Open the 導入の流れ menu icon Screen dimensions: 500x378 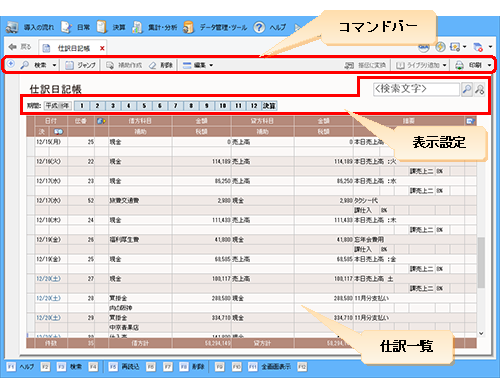point(12,27)
